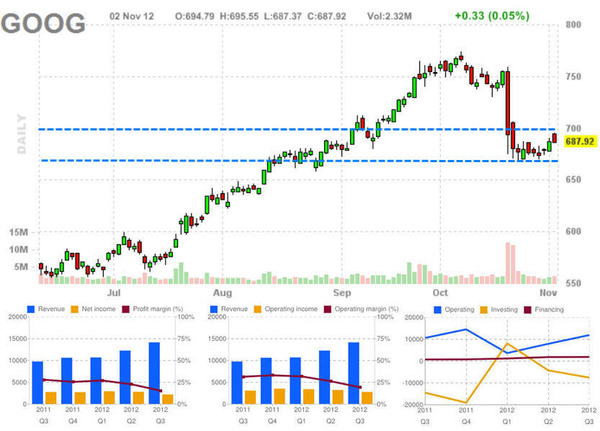
Task: Click the maroon Financing legend swatch
Action: coord(528,310)
